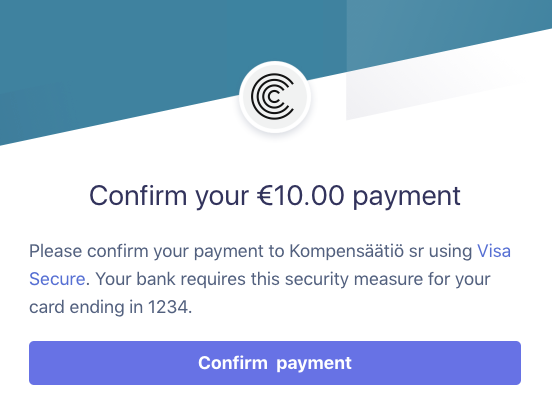Click the word Secure in the link
The height and width of the screenshot is (400, 552).
coord(57,279)
